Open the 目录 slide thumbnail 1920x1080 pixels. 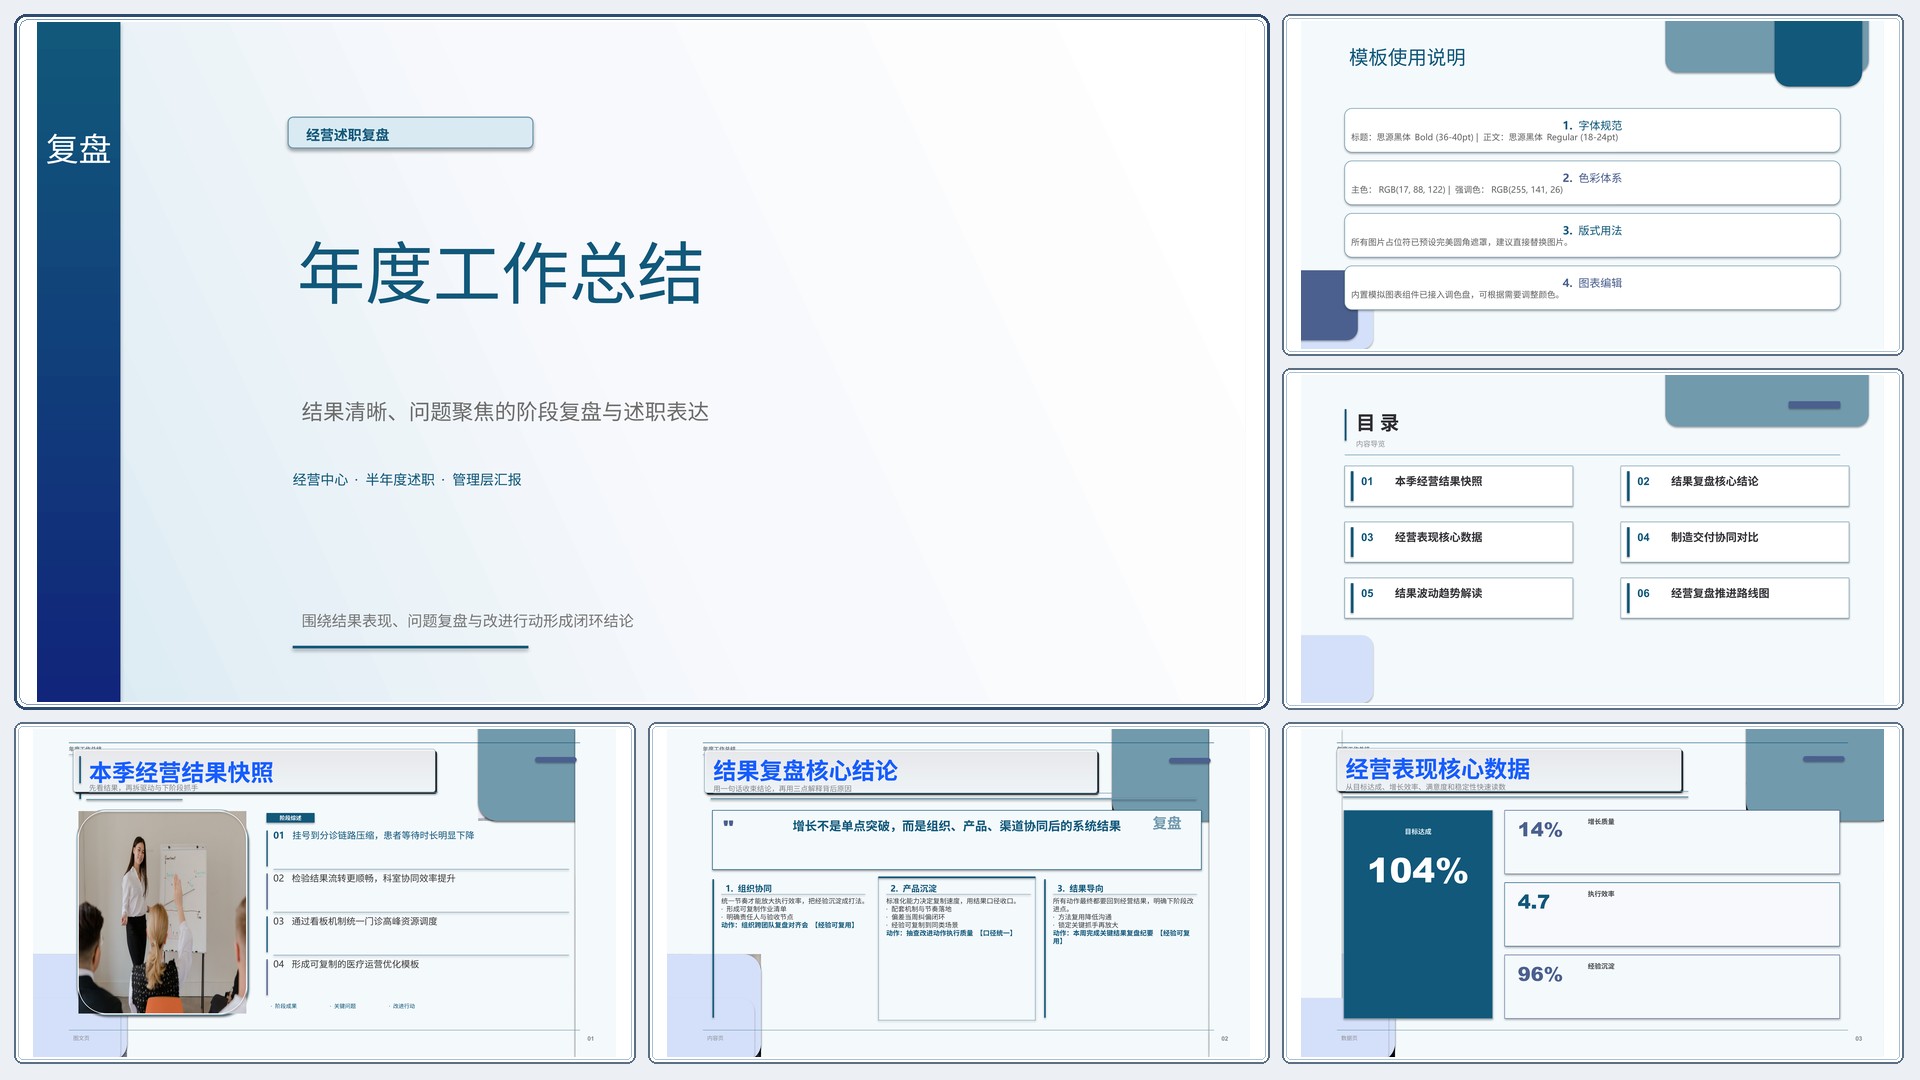1592,539
